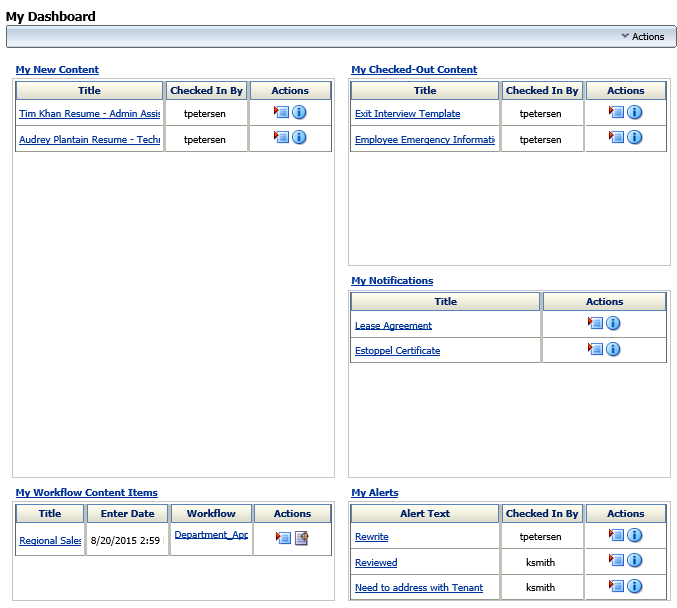View content info for Reviewed alert

click(634, 560)
